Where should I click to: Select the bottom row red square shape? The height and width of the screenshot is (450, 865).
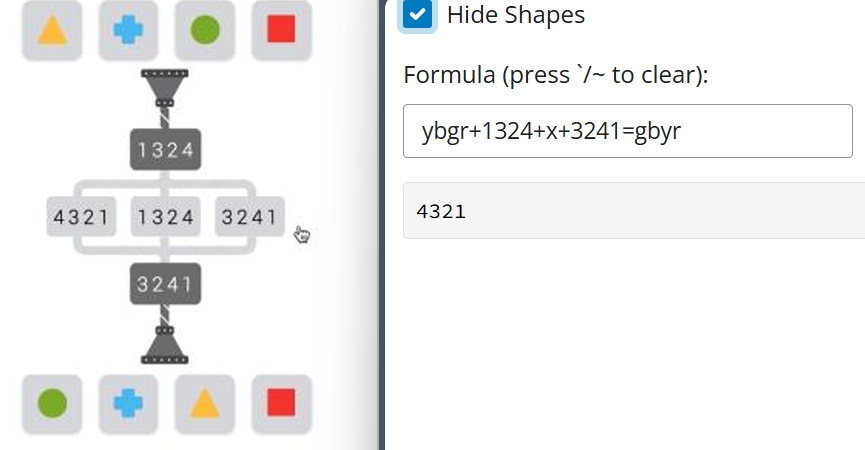(x=281, y=404)
